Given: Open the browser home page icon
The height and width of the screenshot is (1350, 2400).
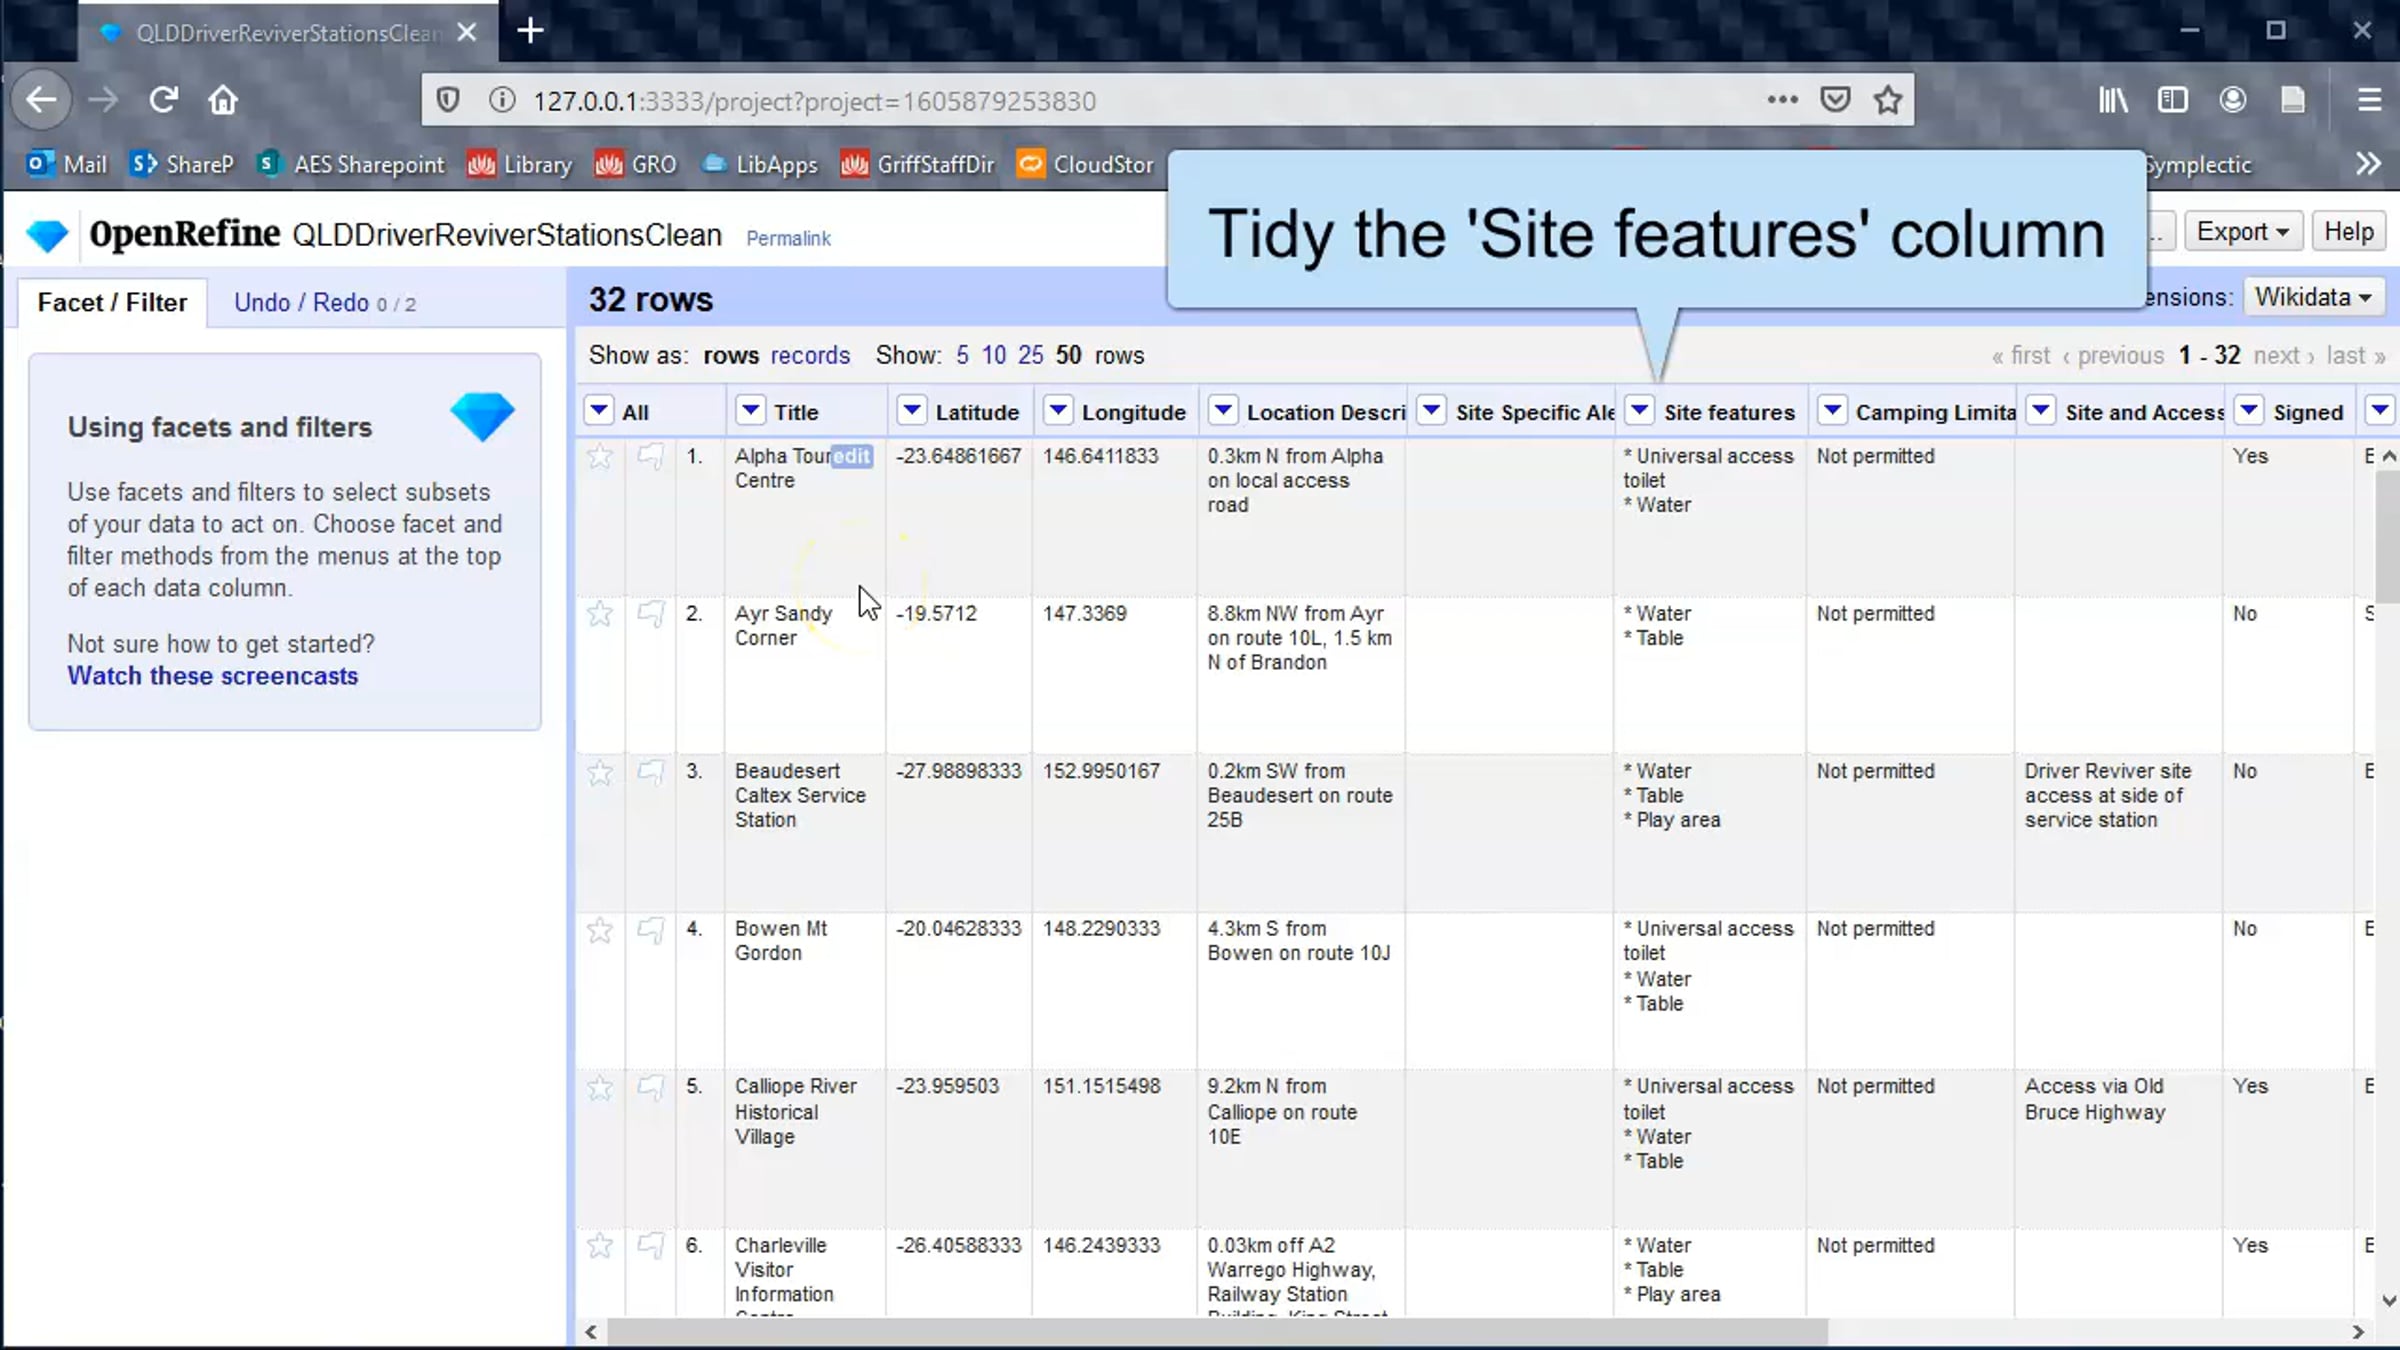Looking at the screenshot, I should [223, 100].
